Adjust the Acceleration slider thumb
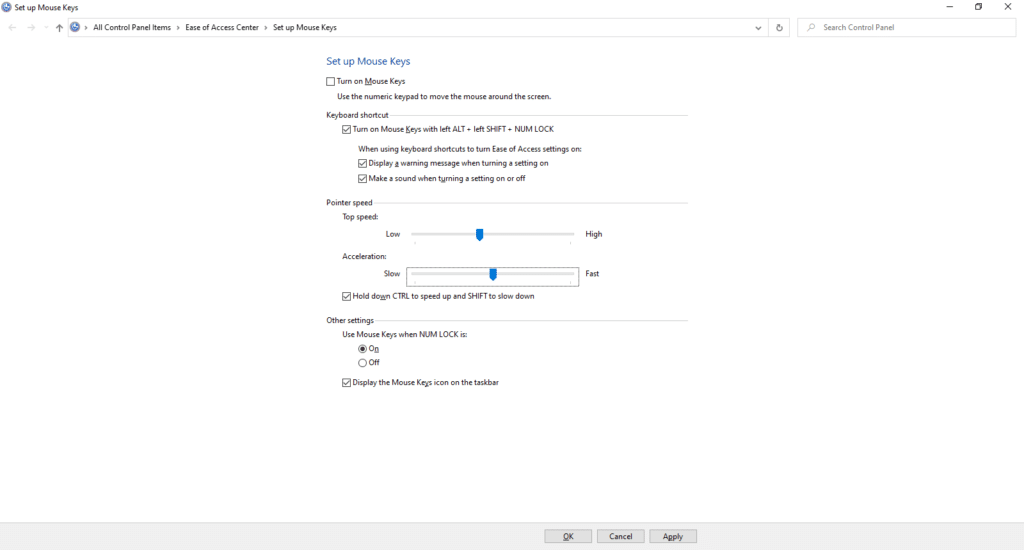 pos(493,274)
